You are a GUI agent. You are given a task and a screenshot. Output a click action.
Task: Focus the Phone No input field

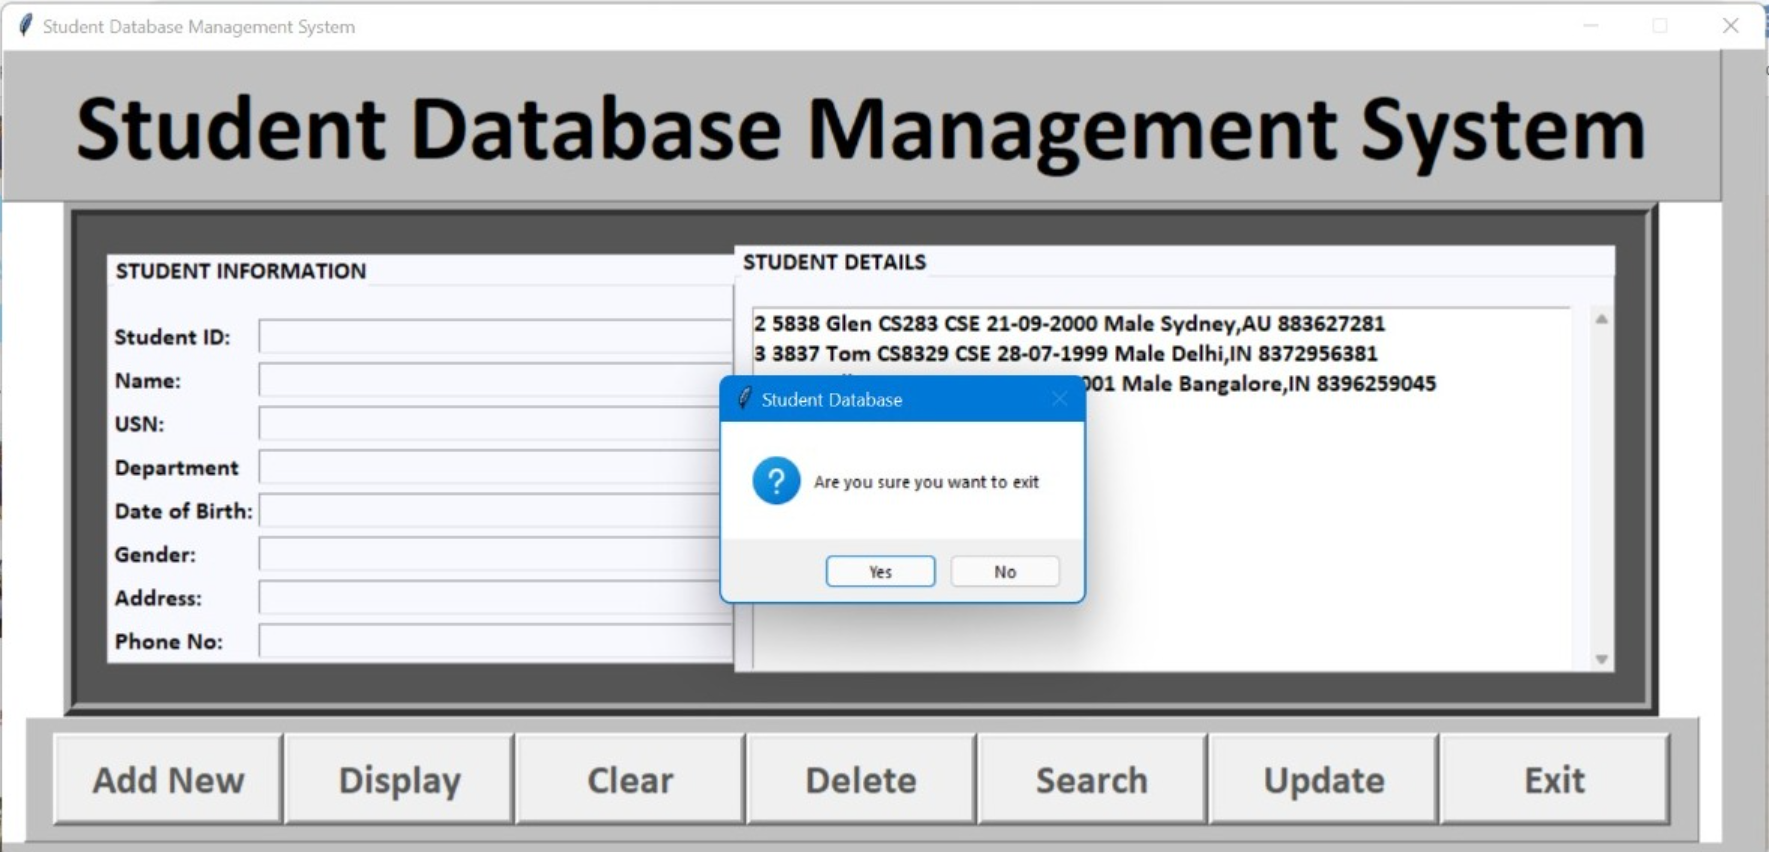(x=496, y=641)
